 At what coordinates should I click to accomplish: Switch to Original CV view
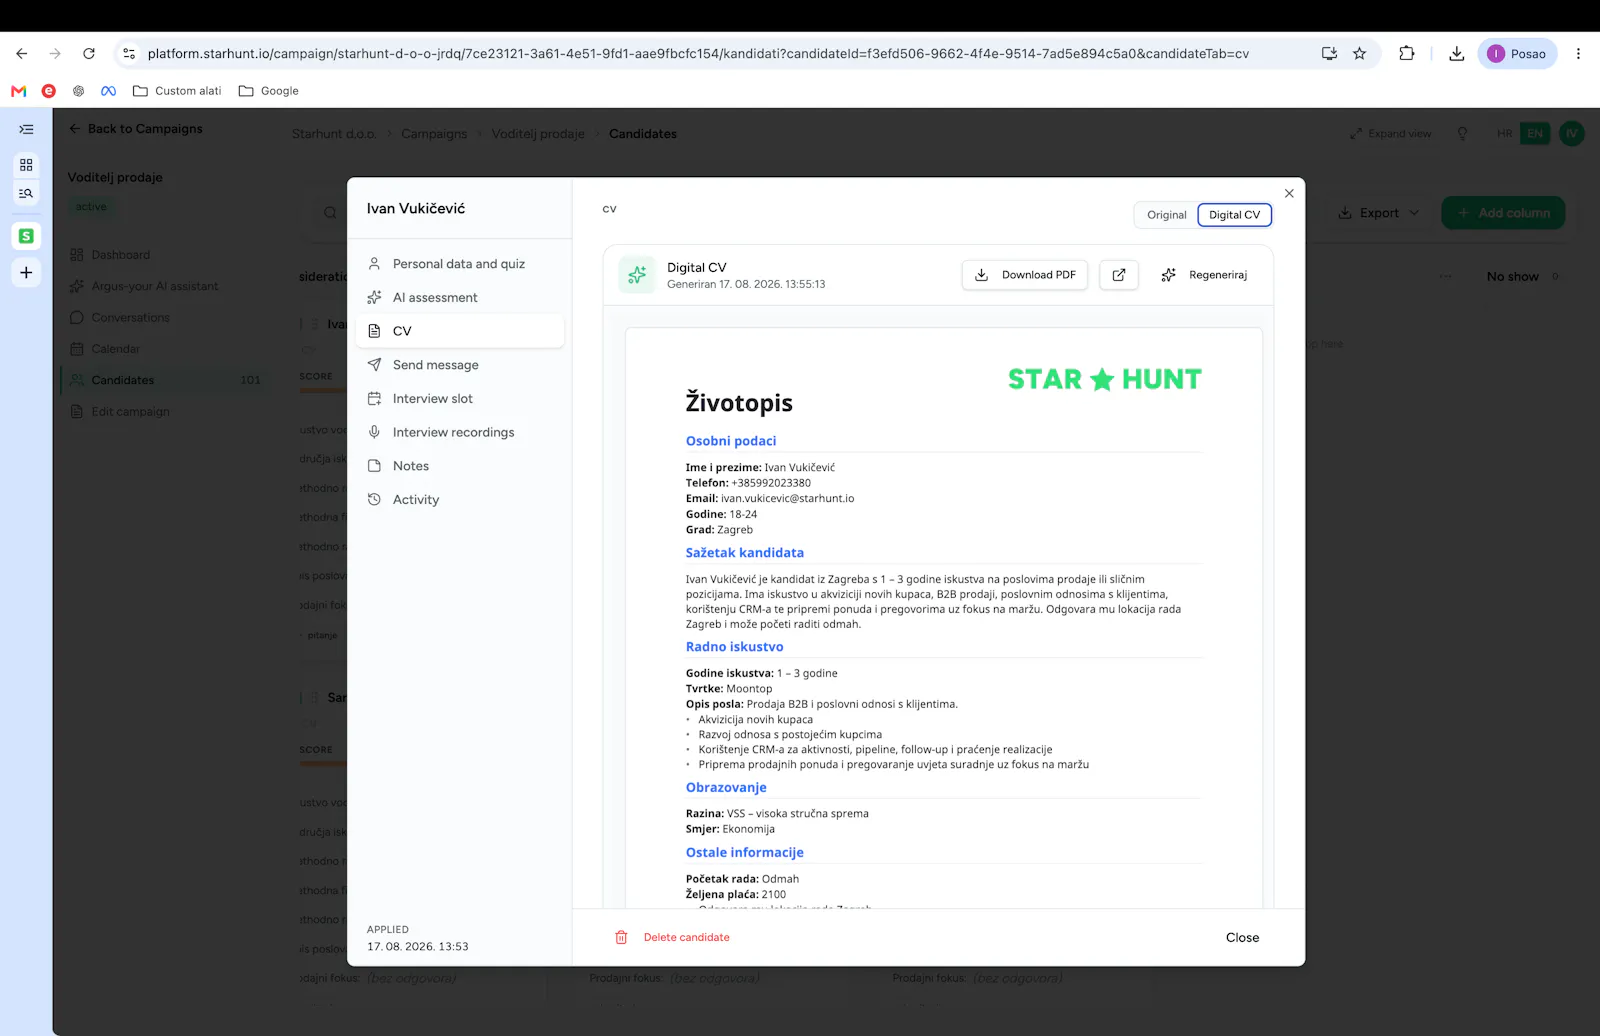(x=1166, y=215)
